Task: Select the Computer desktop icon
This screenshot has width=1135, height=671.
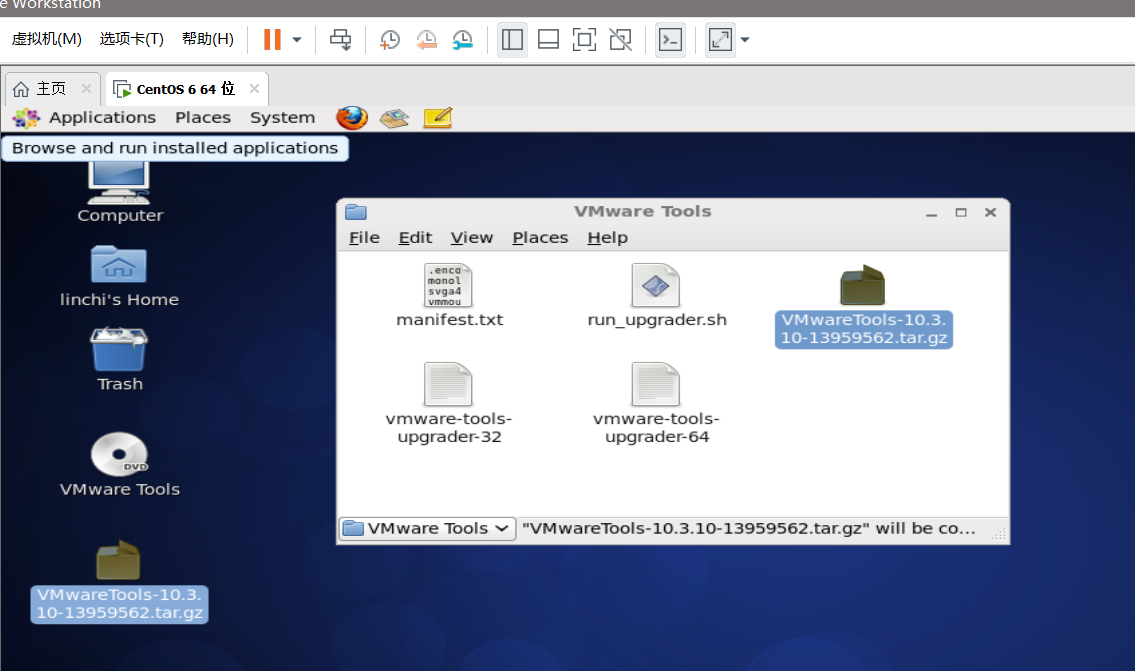Action: (119, 193)
